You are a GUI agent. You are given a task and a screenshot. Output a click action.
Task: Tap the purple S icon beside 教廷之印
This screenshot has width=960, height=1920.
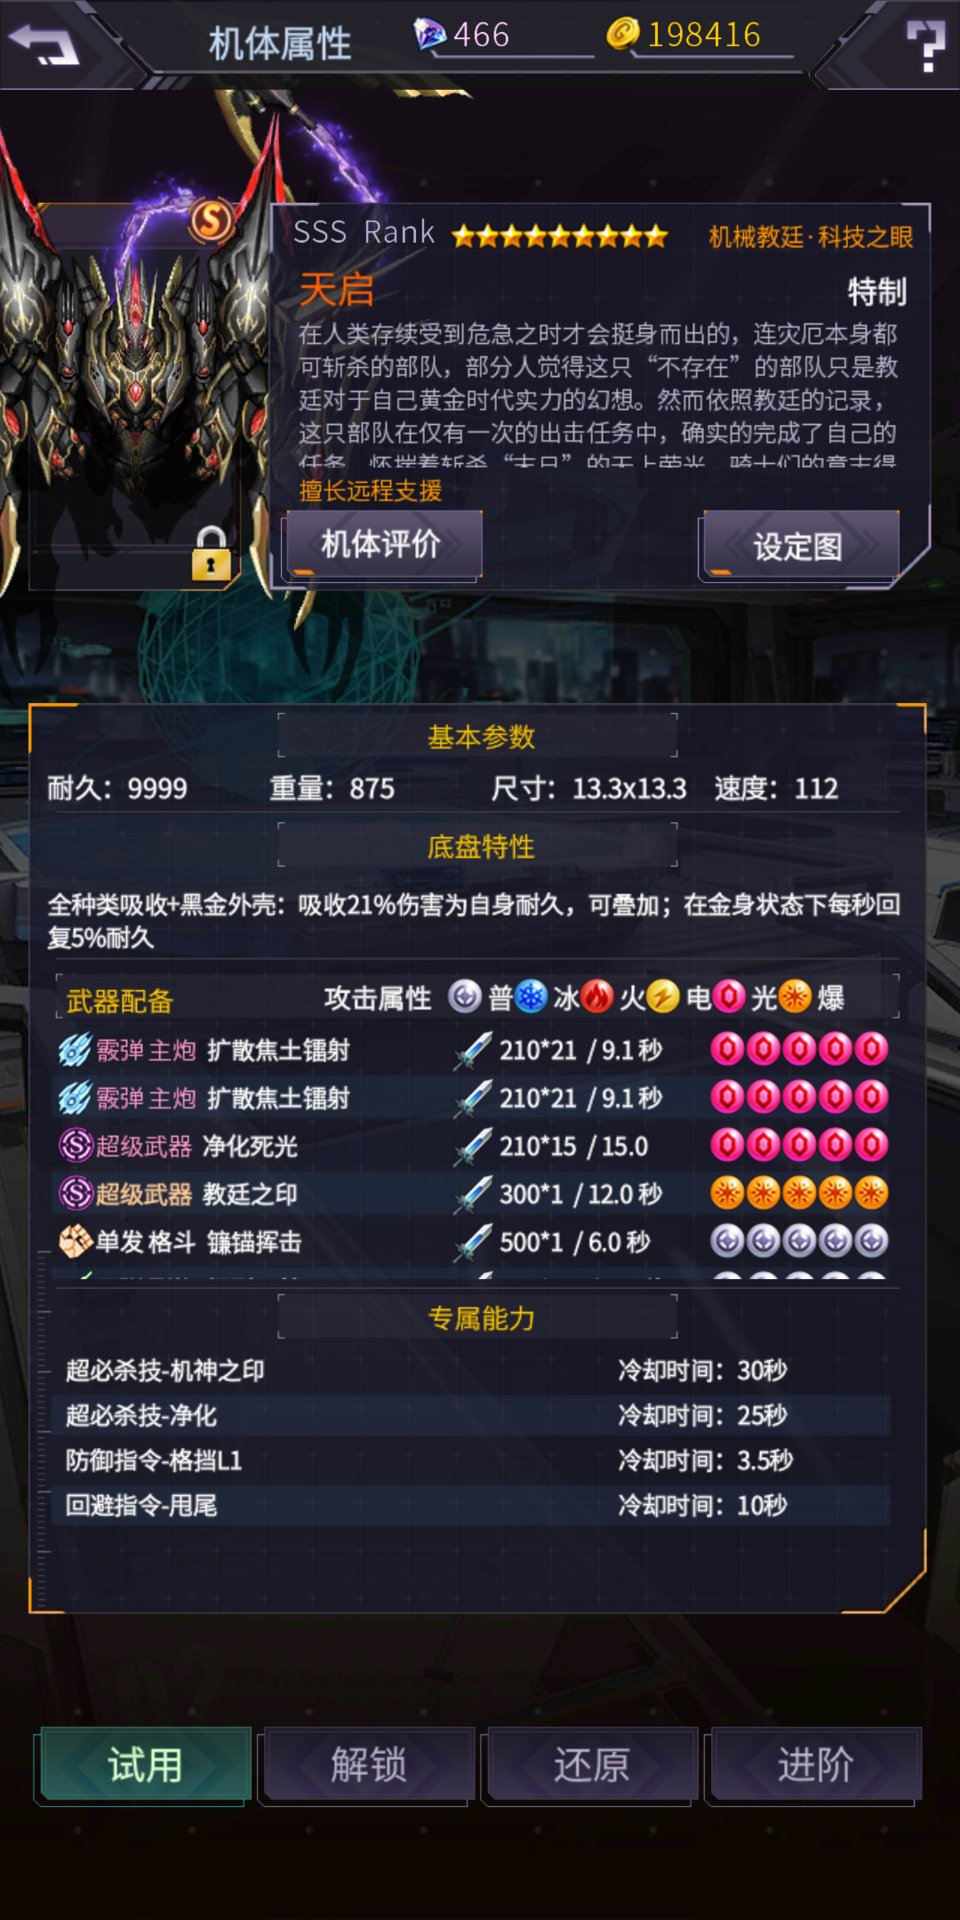[x=75, y=1193]
